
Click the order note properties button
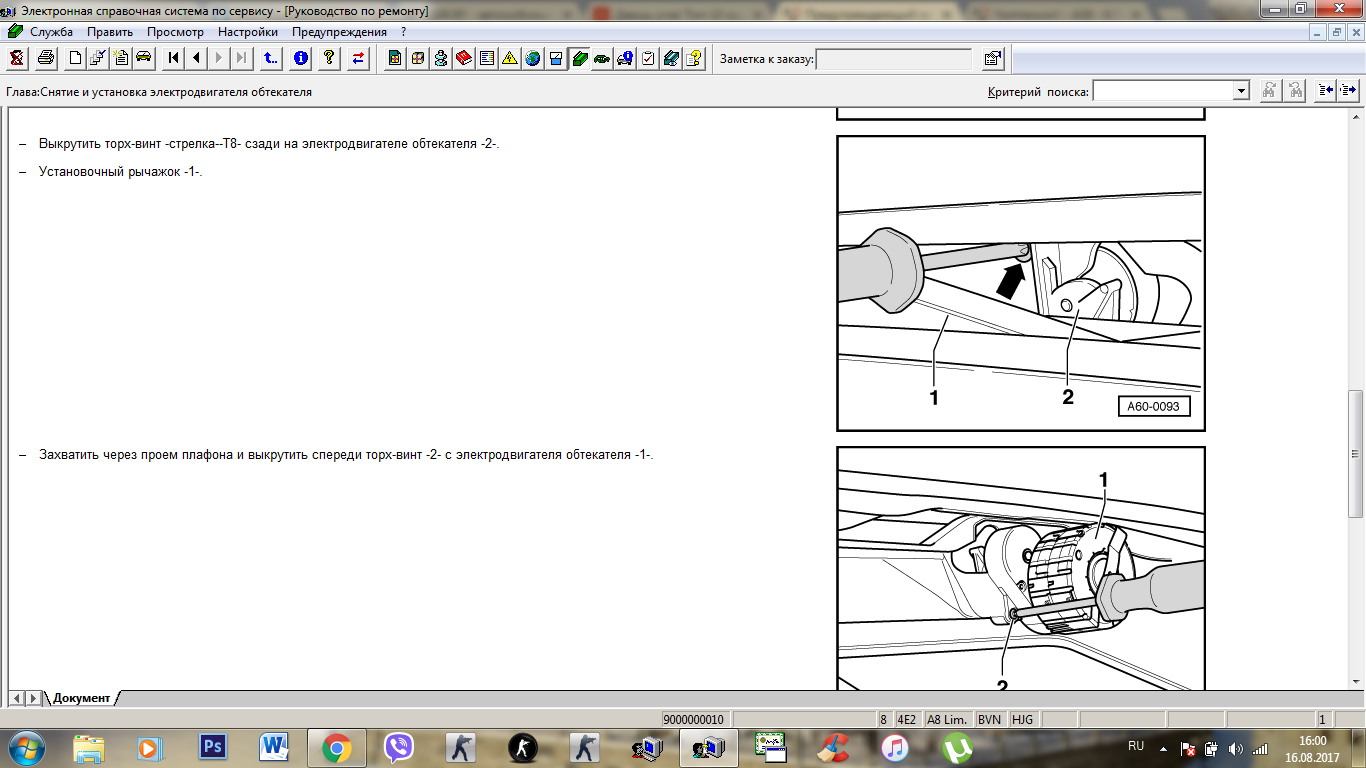coord(992,59)
